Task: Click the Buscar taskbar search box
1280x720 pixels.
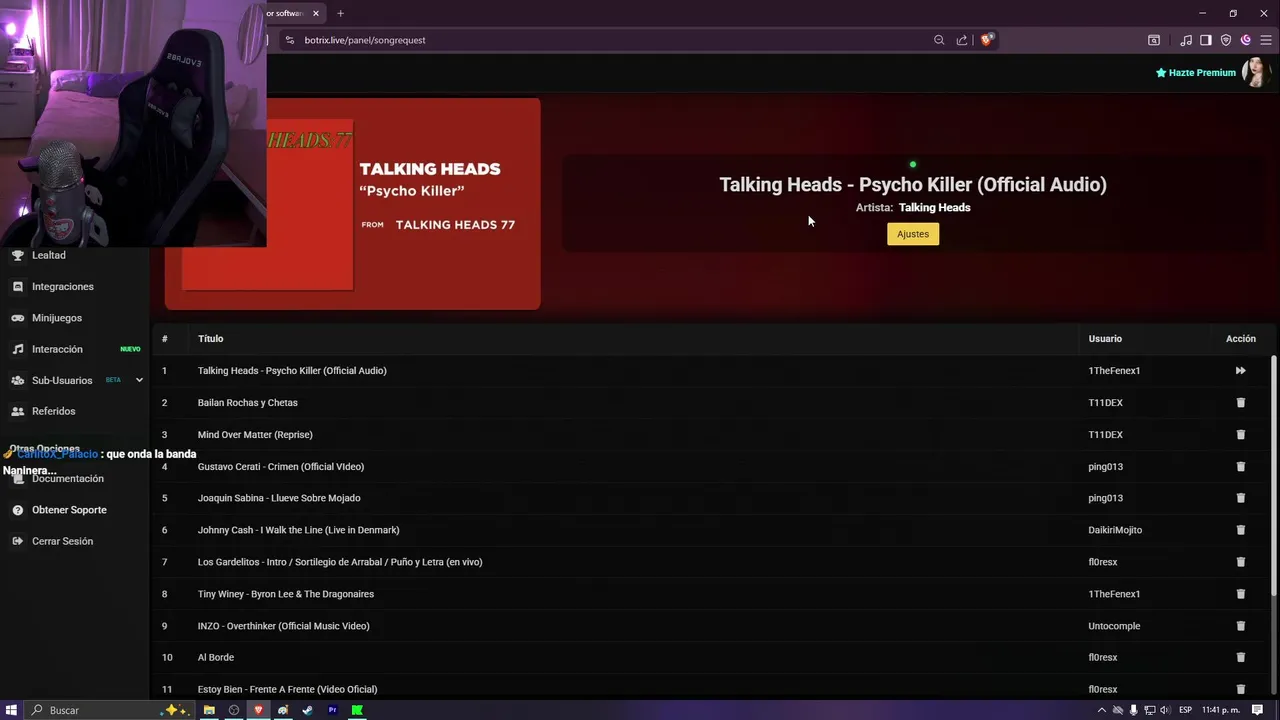Action: 108,710
